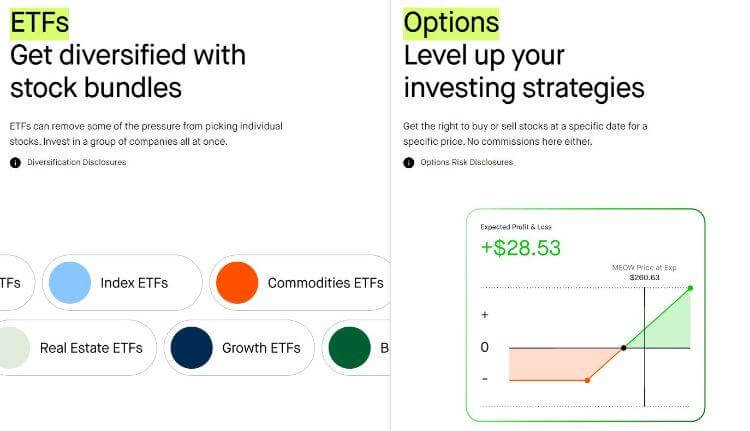This screenshot has width=750, height=431.
Task: Click the pale green Real Estate ETFs circle
Action: (x=12, y=348)
